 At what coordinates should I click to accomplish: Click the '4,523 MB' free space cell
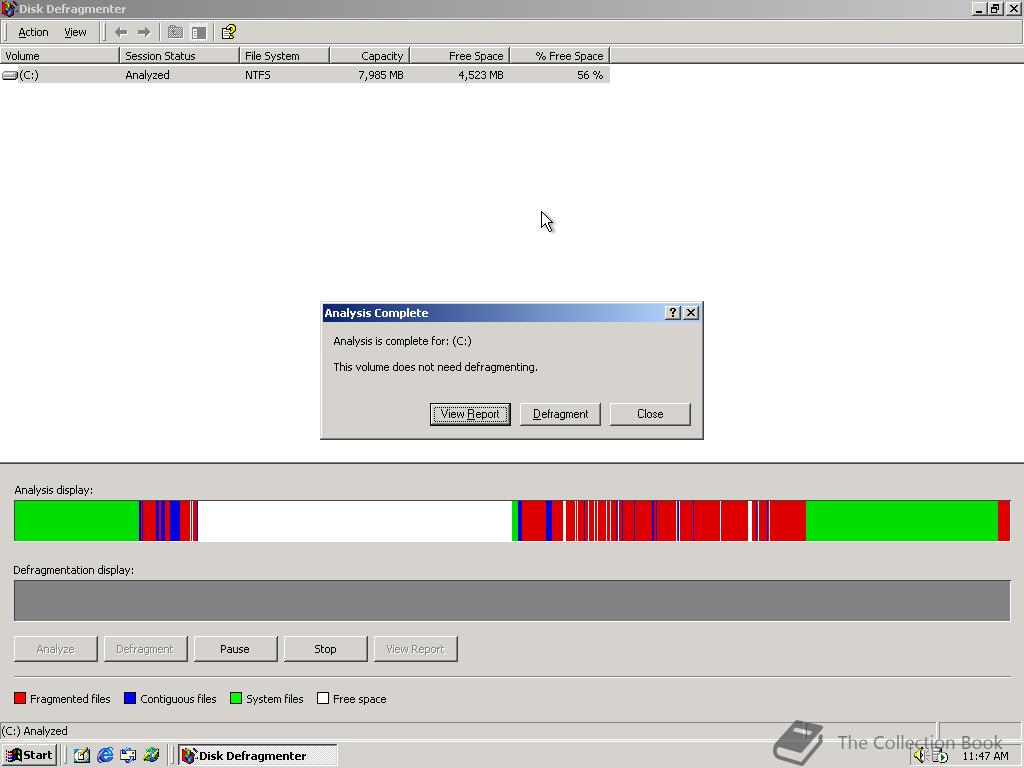pos(481,75)
